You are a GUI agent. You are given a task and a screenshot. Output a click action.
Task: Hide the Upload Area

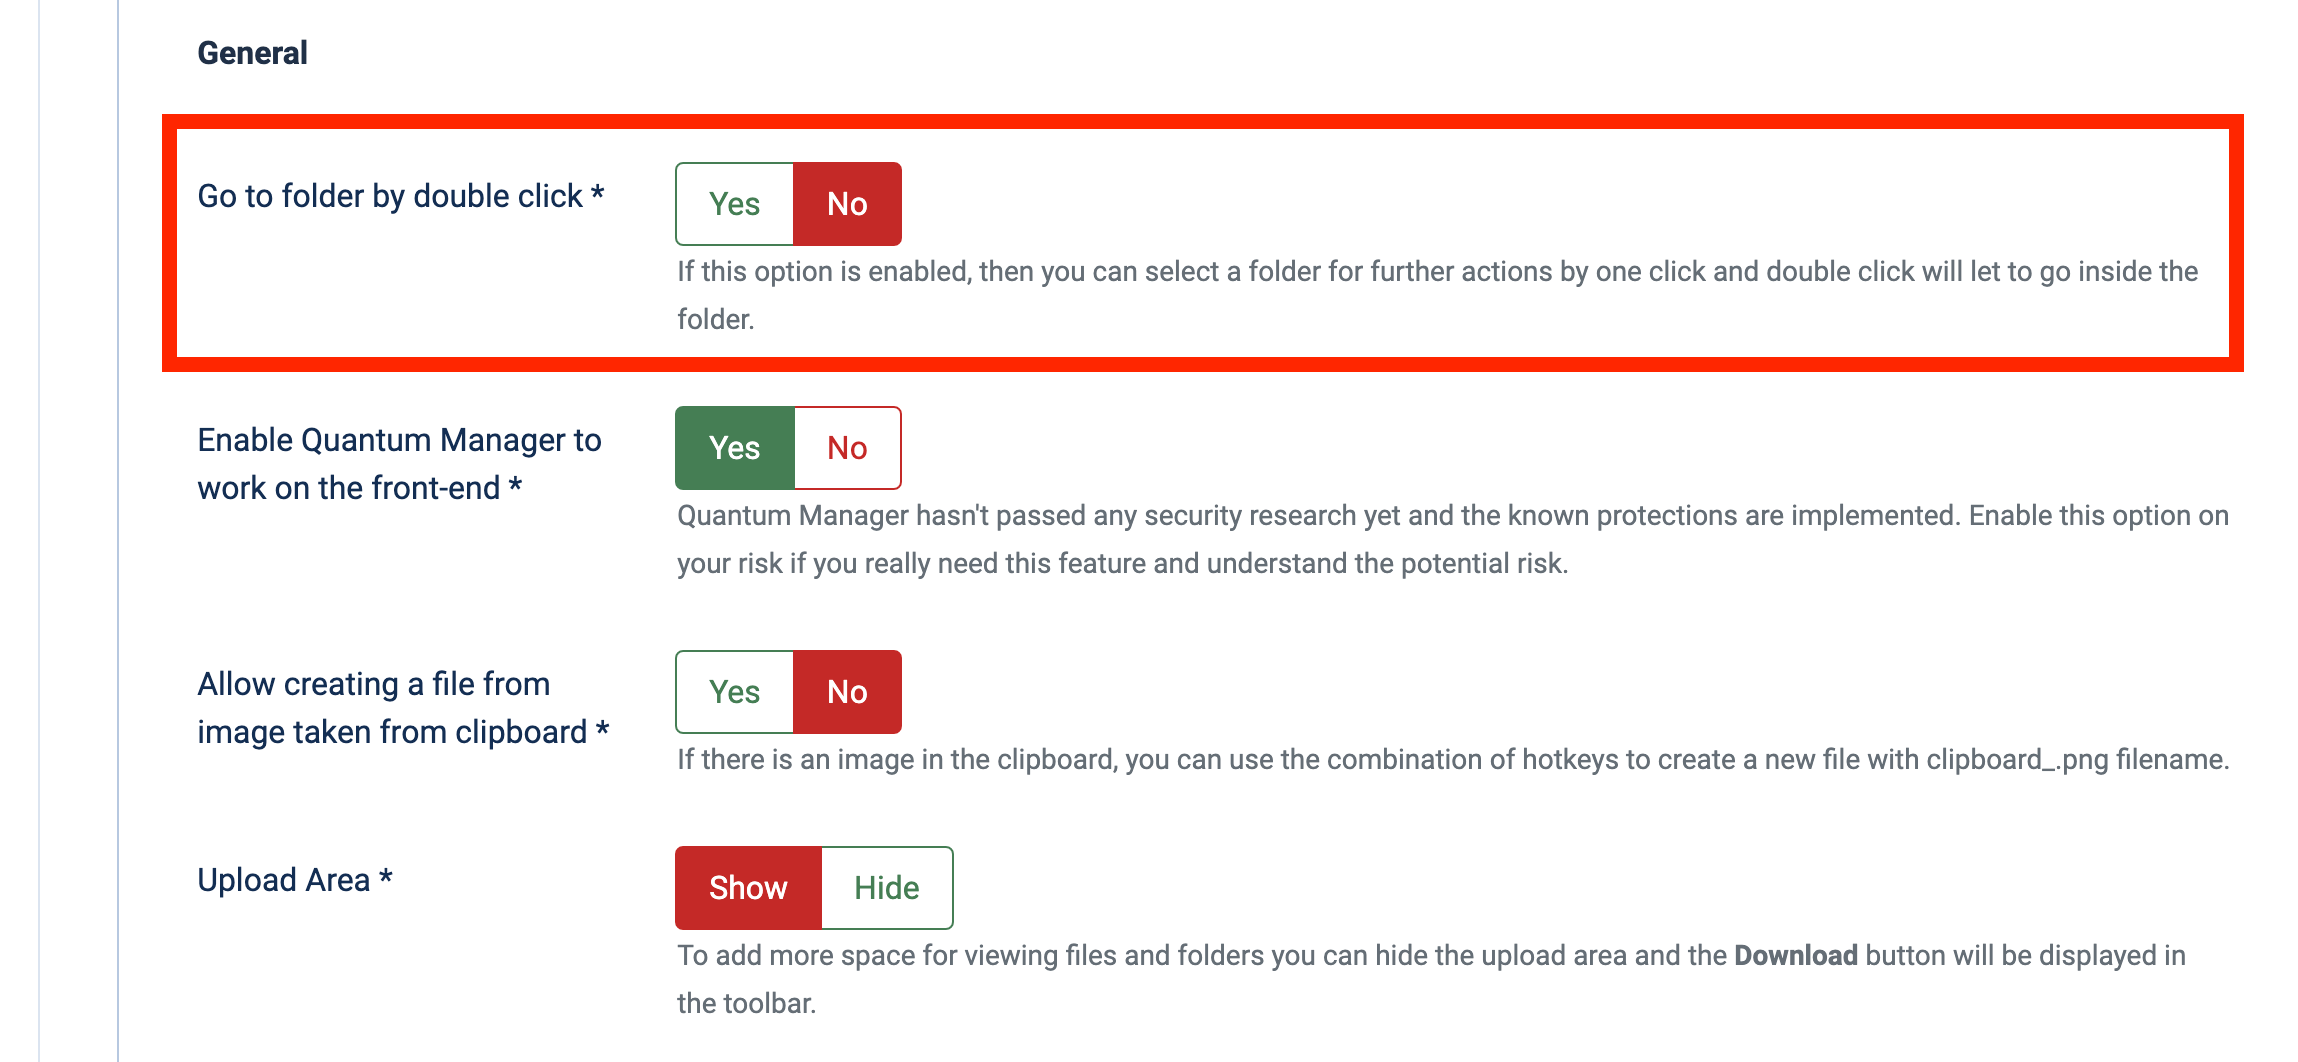(886, 888)
